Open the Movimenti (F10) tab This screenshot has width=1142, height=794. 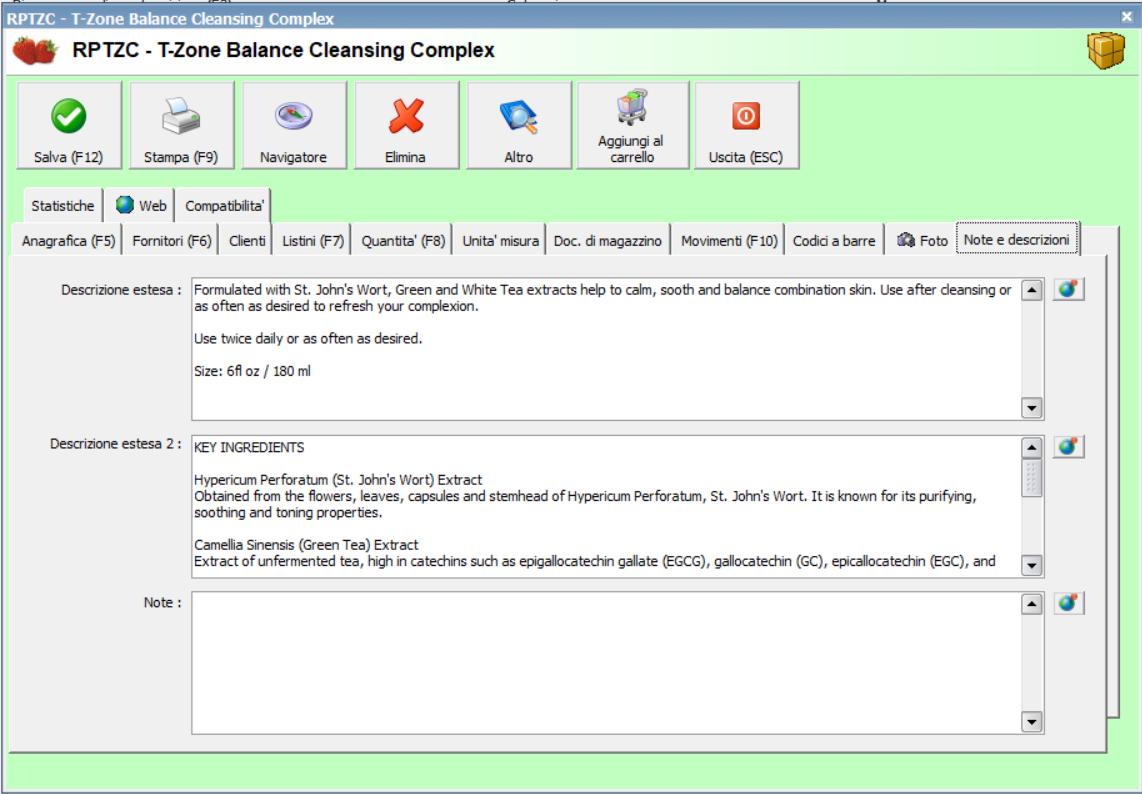729,240
